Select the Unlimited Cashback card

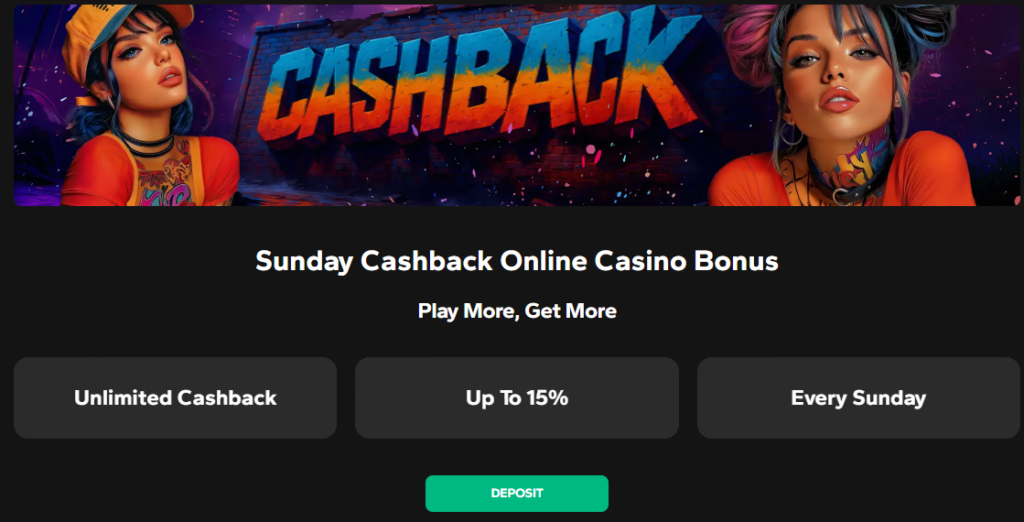(x=175, y=398)
